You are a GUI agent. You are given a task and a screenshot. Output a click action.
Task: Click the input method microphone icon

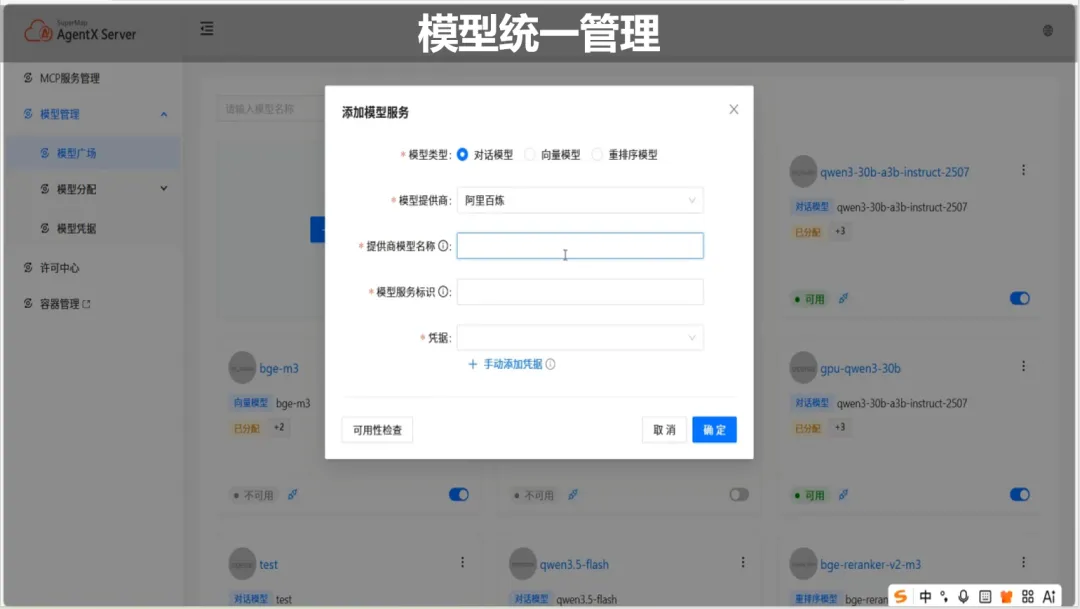tap(964, 597)
